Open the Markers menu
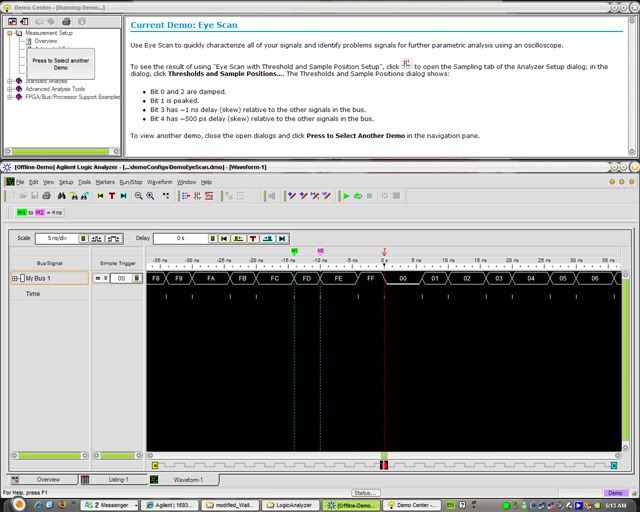The image size is (640, 512). (105, 182)
